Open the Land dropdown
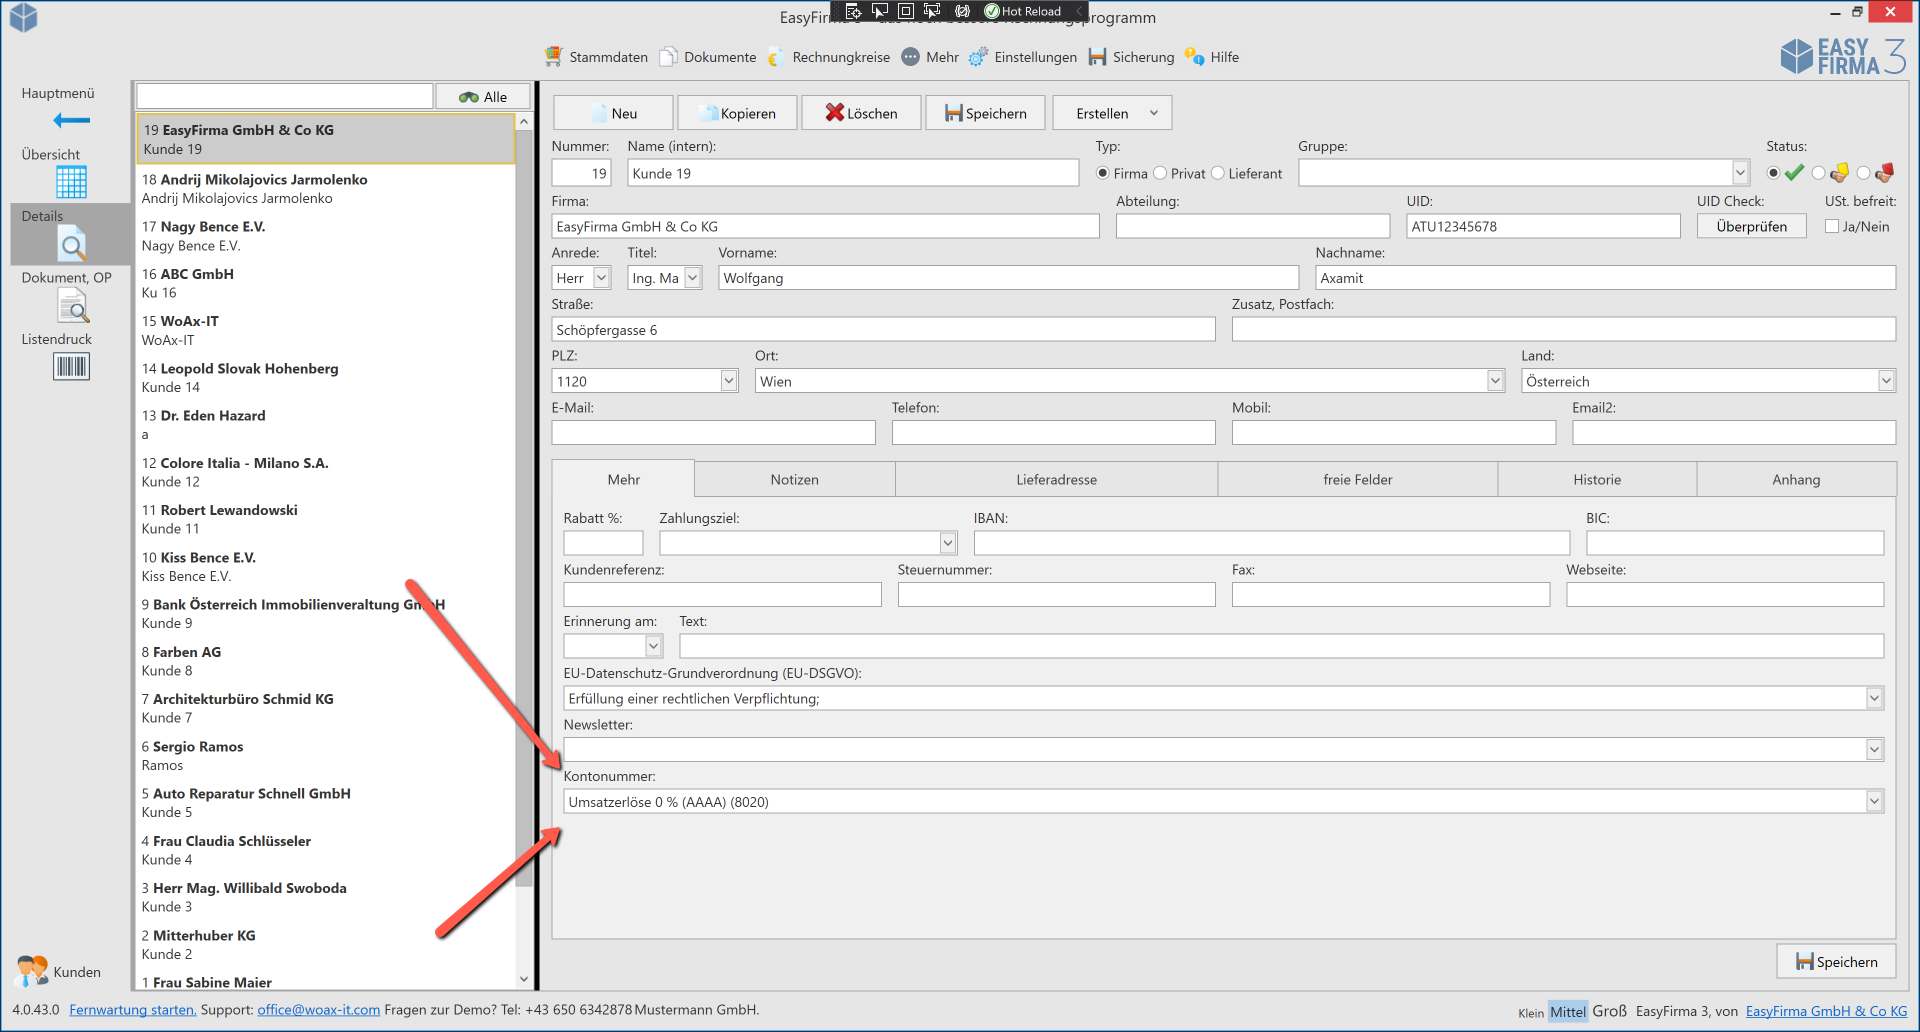 [1886, 381]
